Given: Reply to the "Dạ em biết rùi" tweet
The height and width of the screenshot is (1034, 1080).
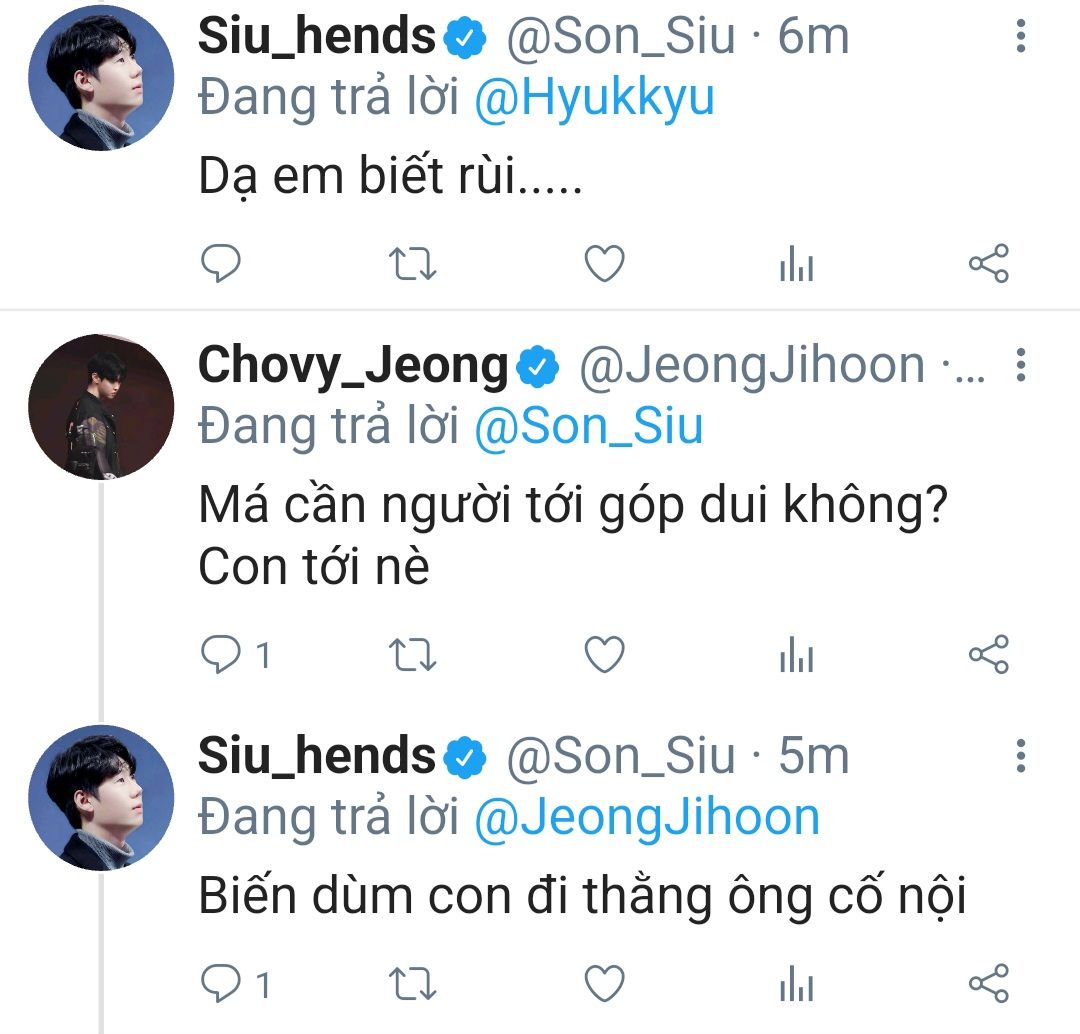Looking at the screenshot, I should 220,264.
